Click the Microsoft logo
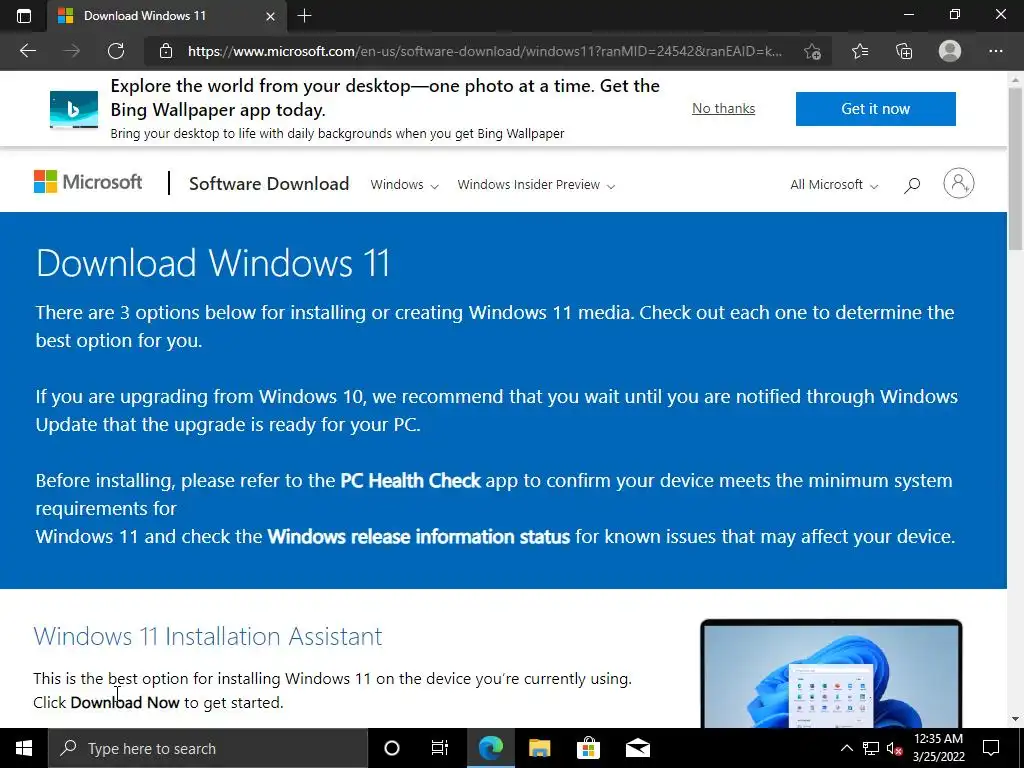1024x768 pixels. click(x=88, y=182)
